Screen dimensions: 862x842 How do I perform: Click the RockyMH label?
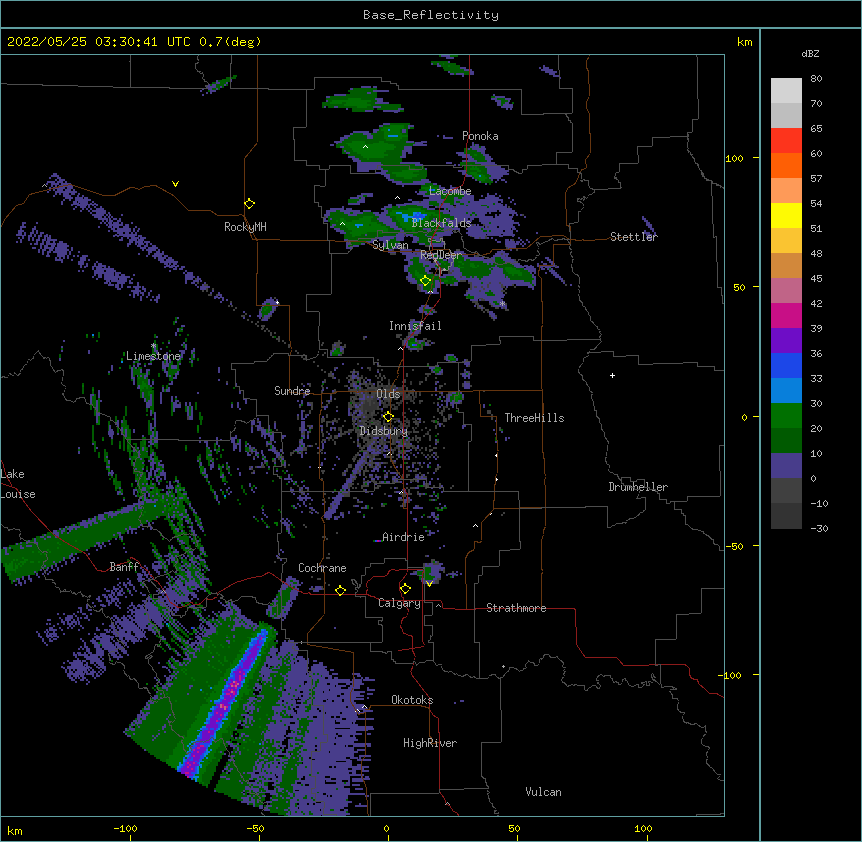tap(245, 227)
